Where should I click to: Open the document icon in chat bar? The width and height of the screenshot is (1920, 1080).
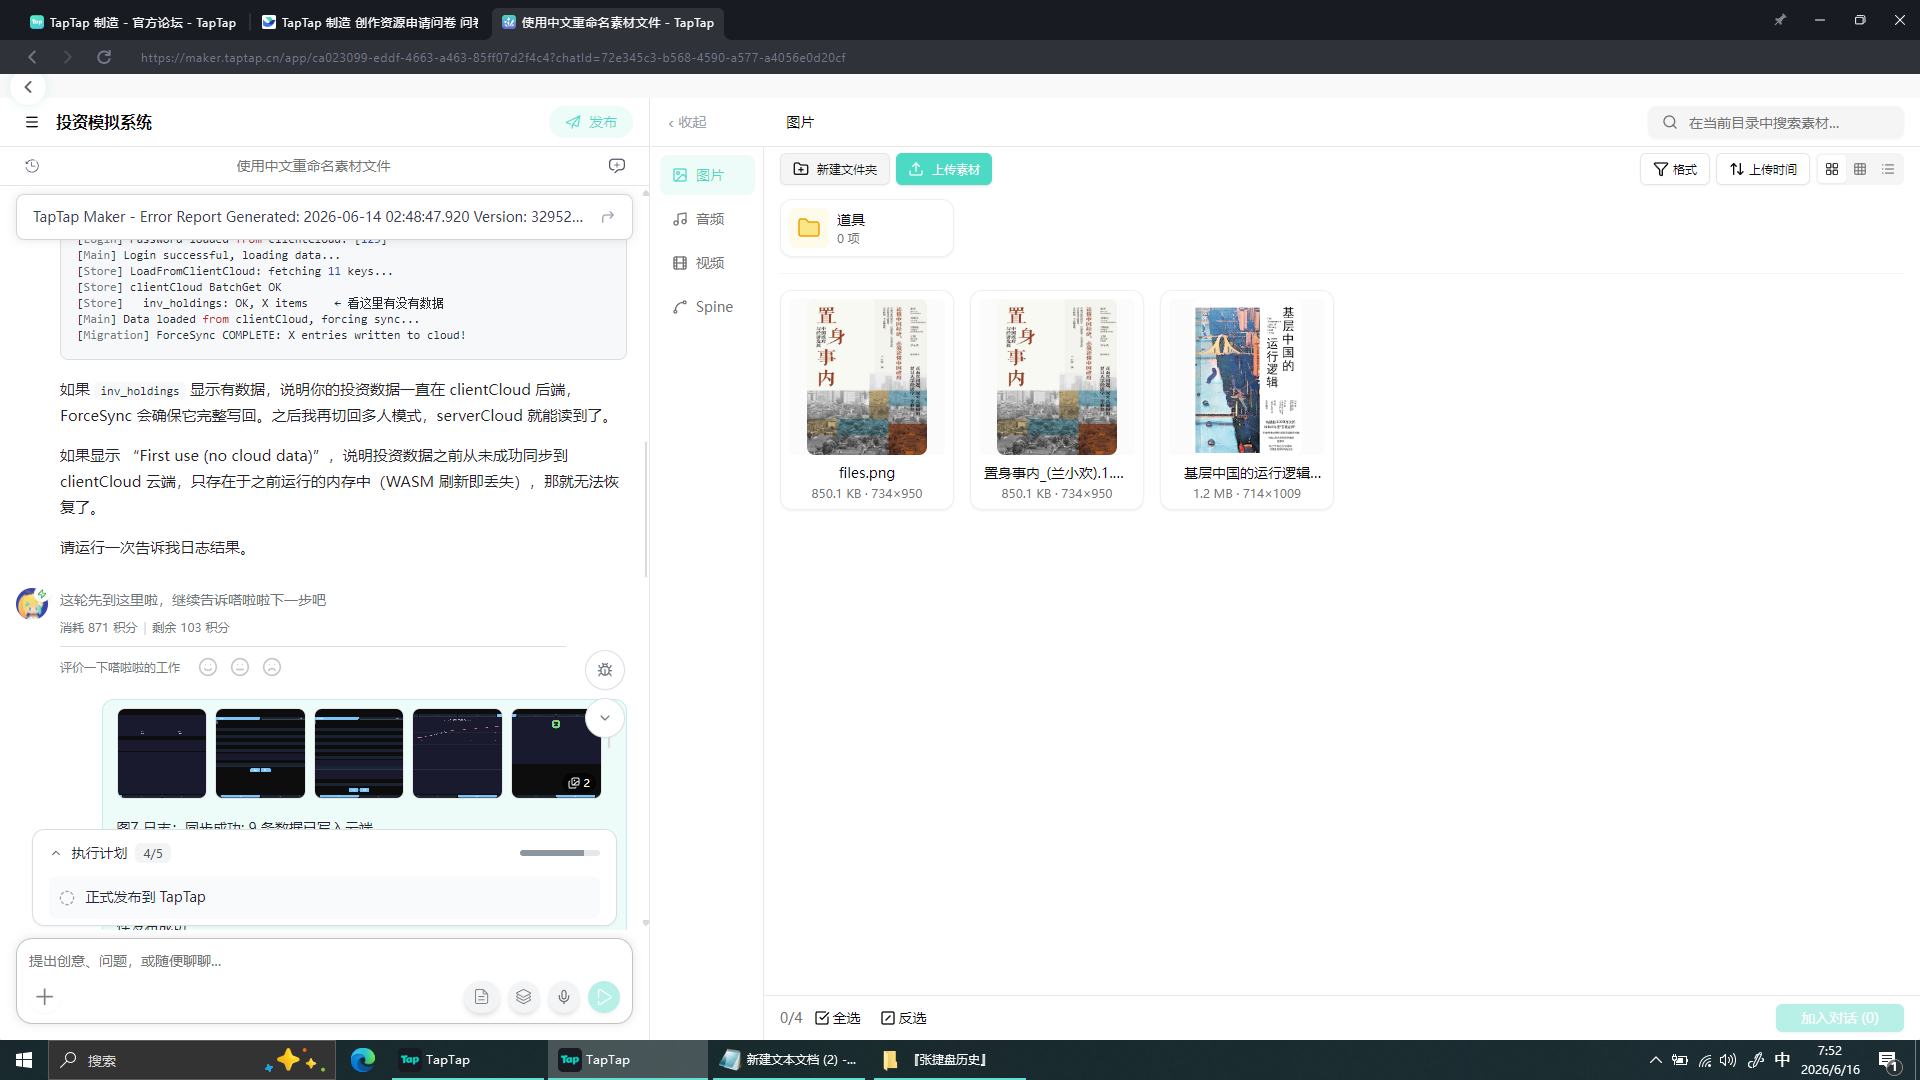482,997
